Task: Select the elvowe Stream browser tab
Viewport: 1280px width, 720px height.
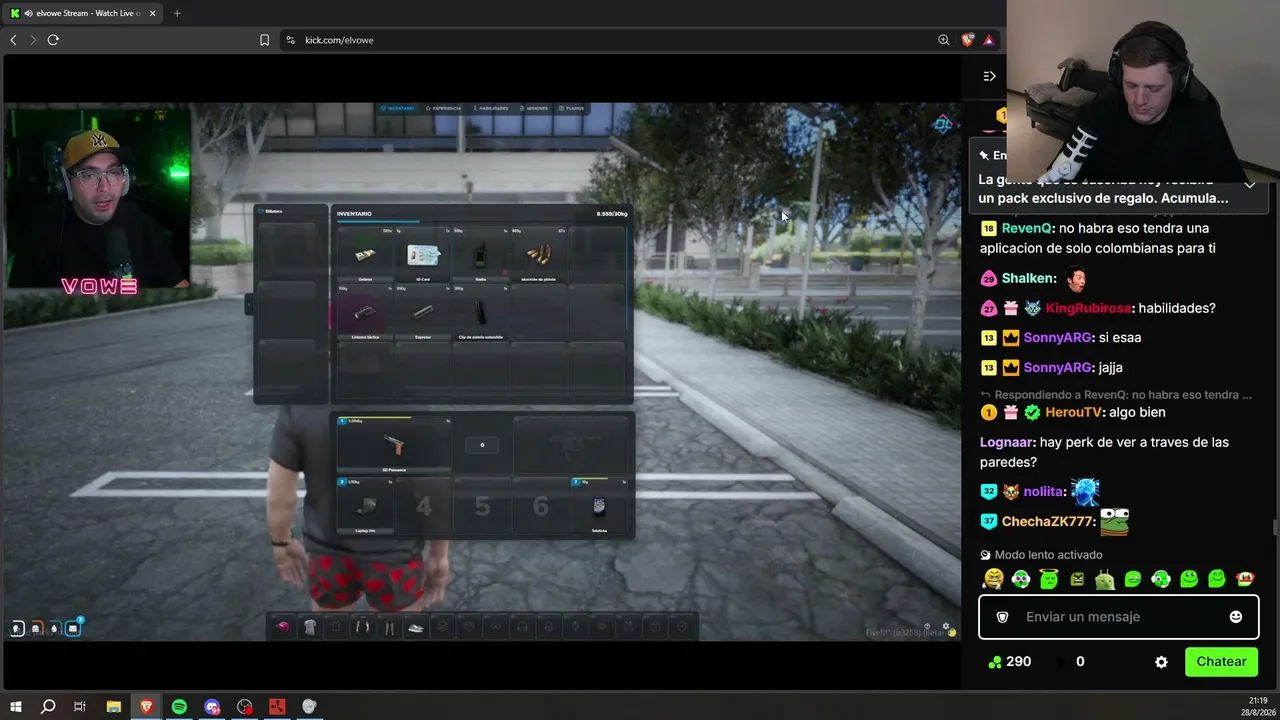Action: tap(84, 13)
